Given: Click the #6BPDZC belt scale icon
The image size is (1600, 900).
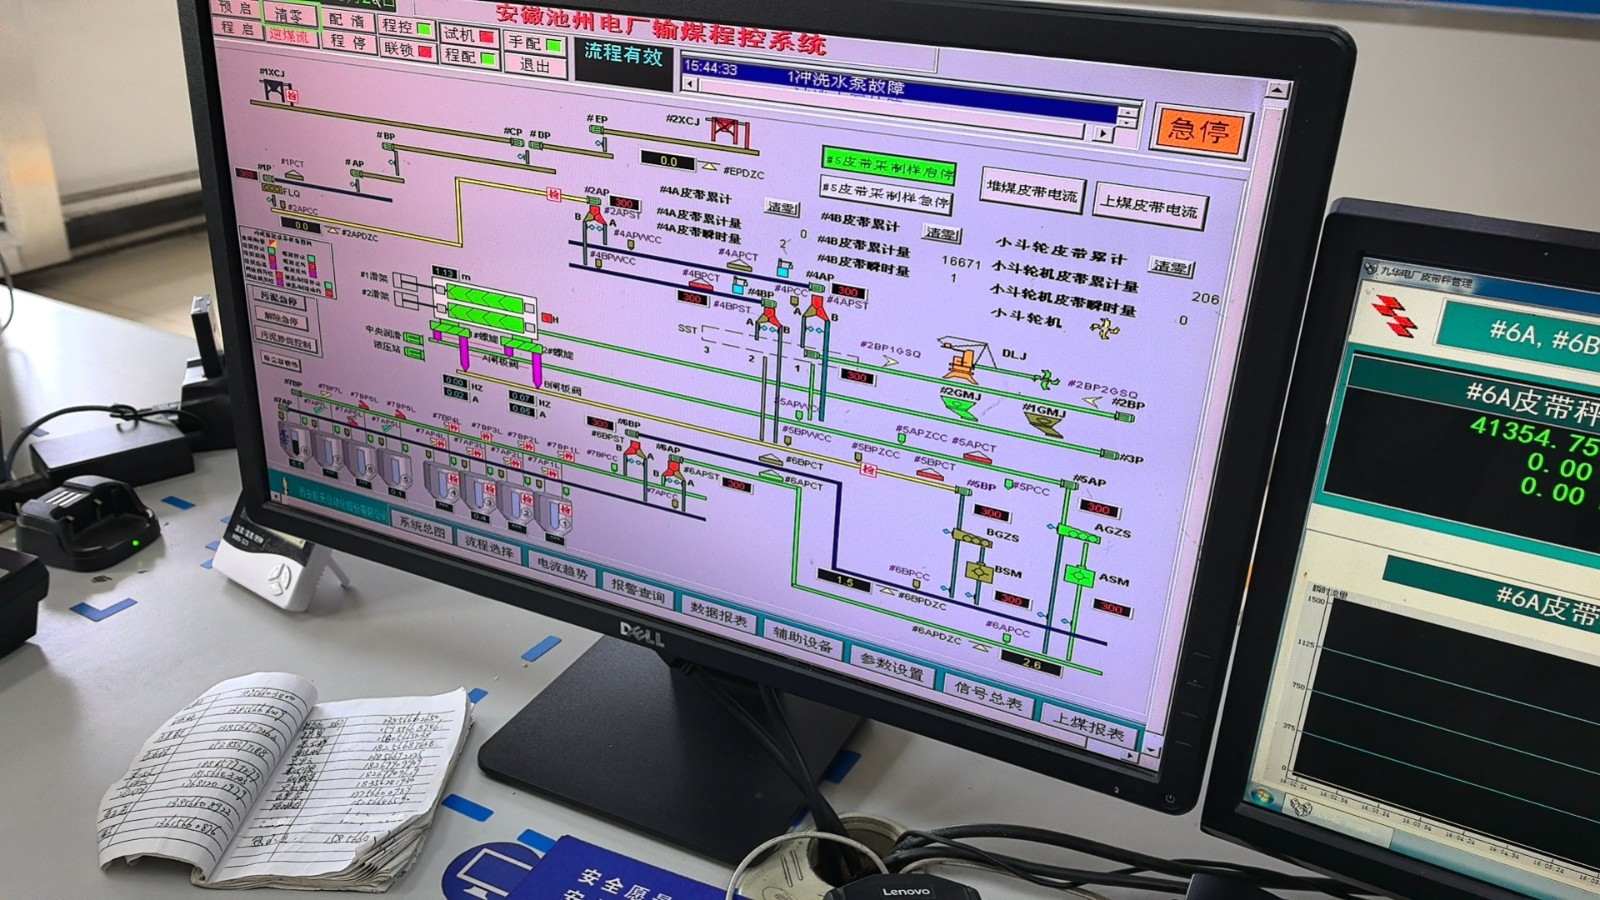Looking at the screenshot, I should pyautogui.click(x=886, y=590).
